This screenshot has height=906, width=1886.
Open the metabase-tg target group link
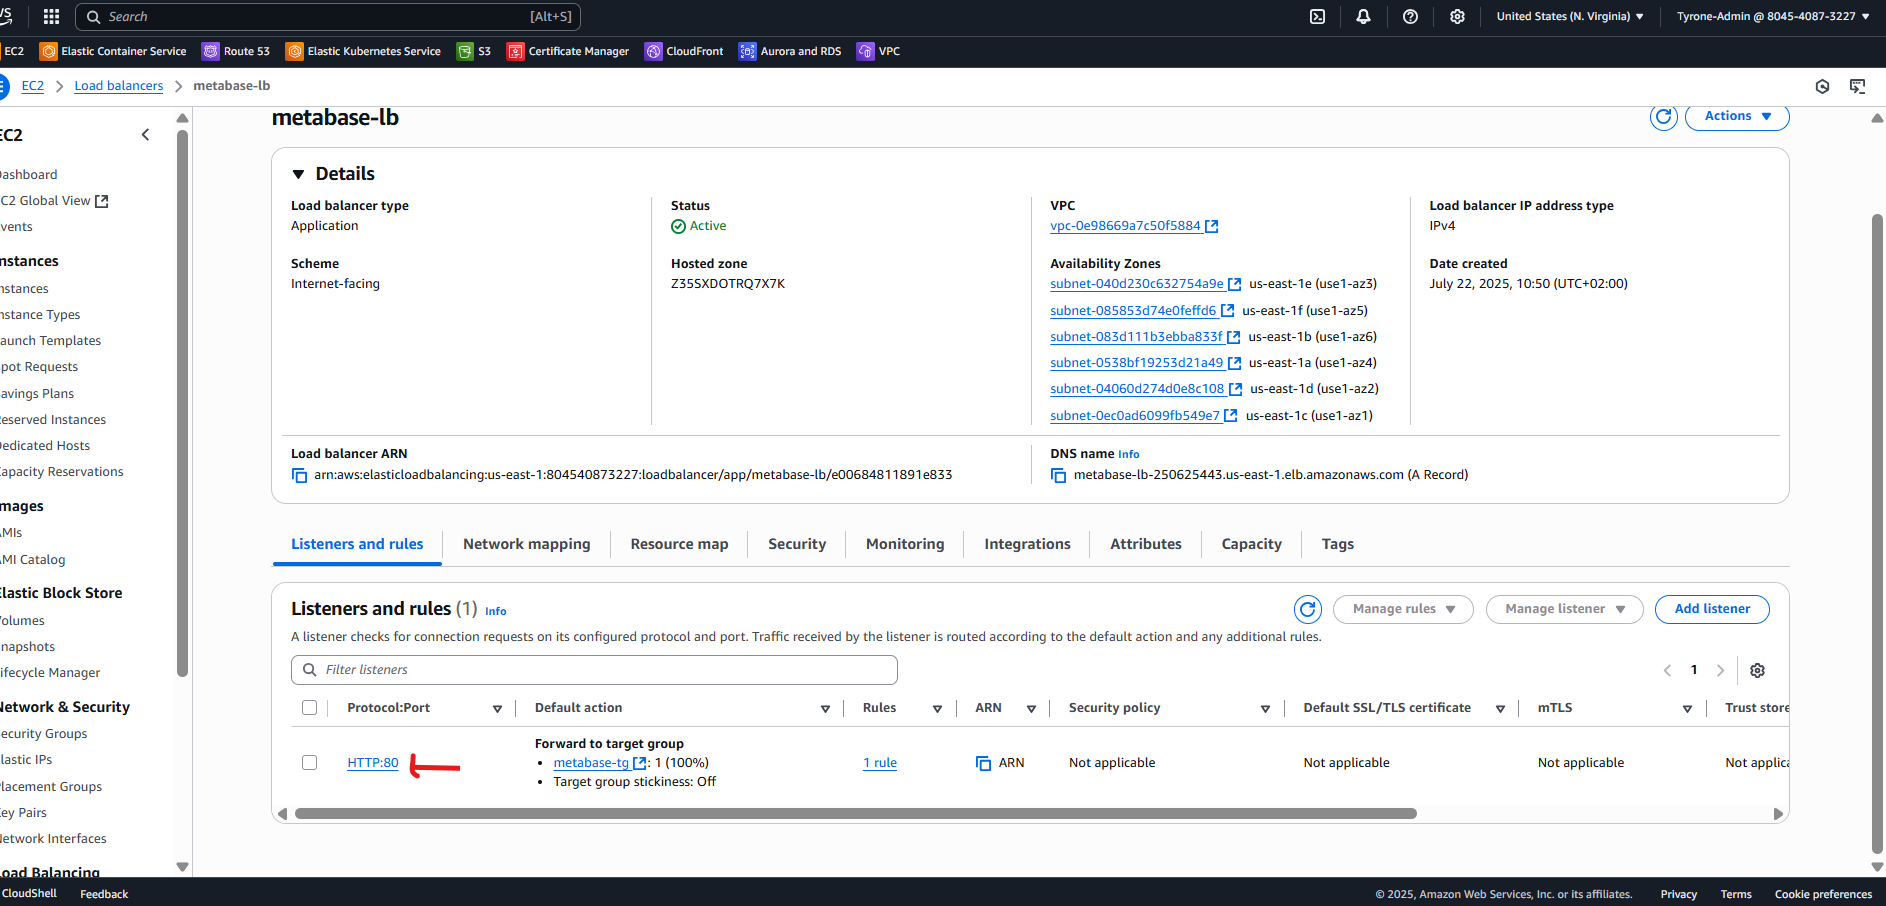point(592,762)
